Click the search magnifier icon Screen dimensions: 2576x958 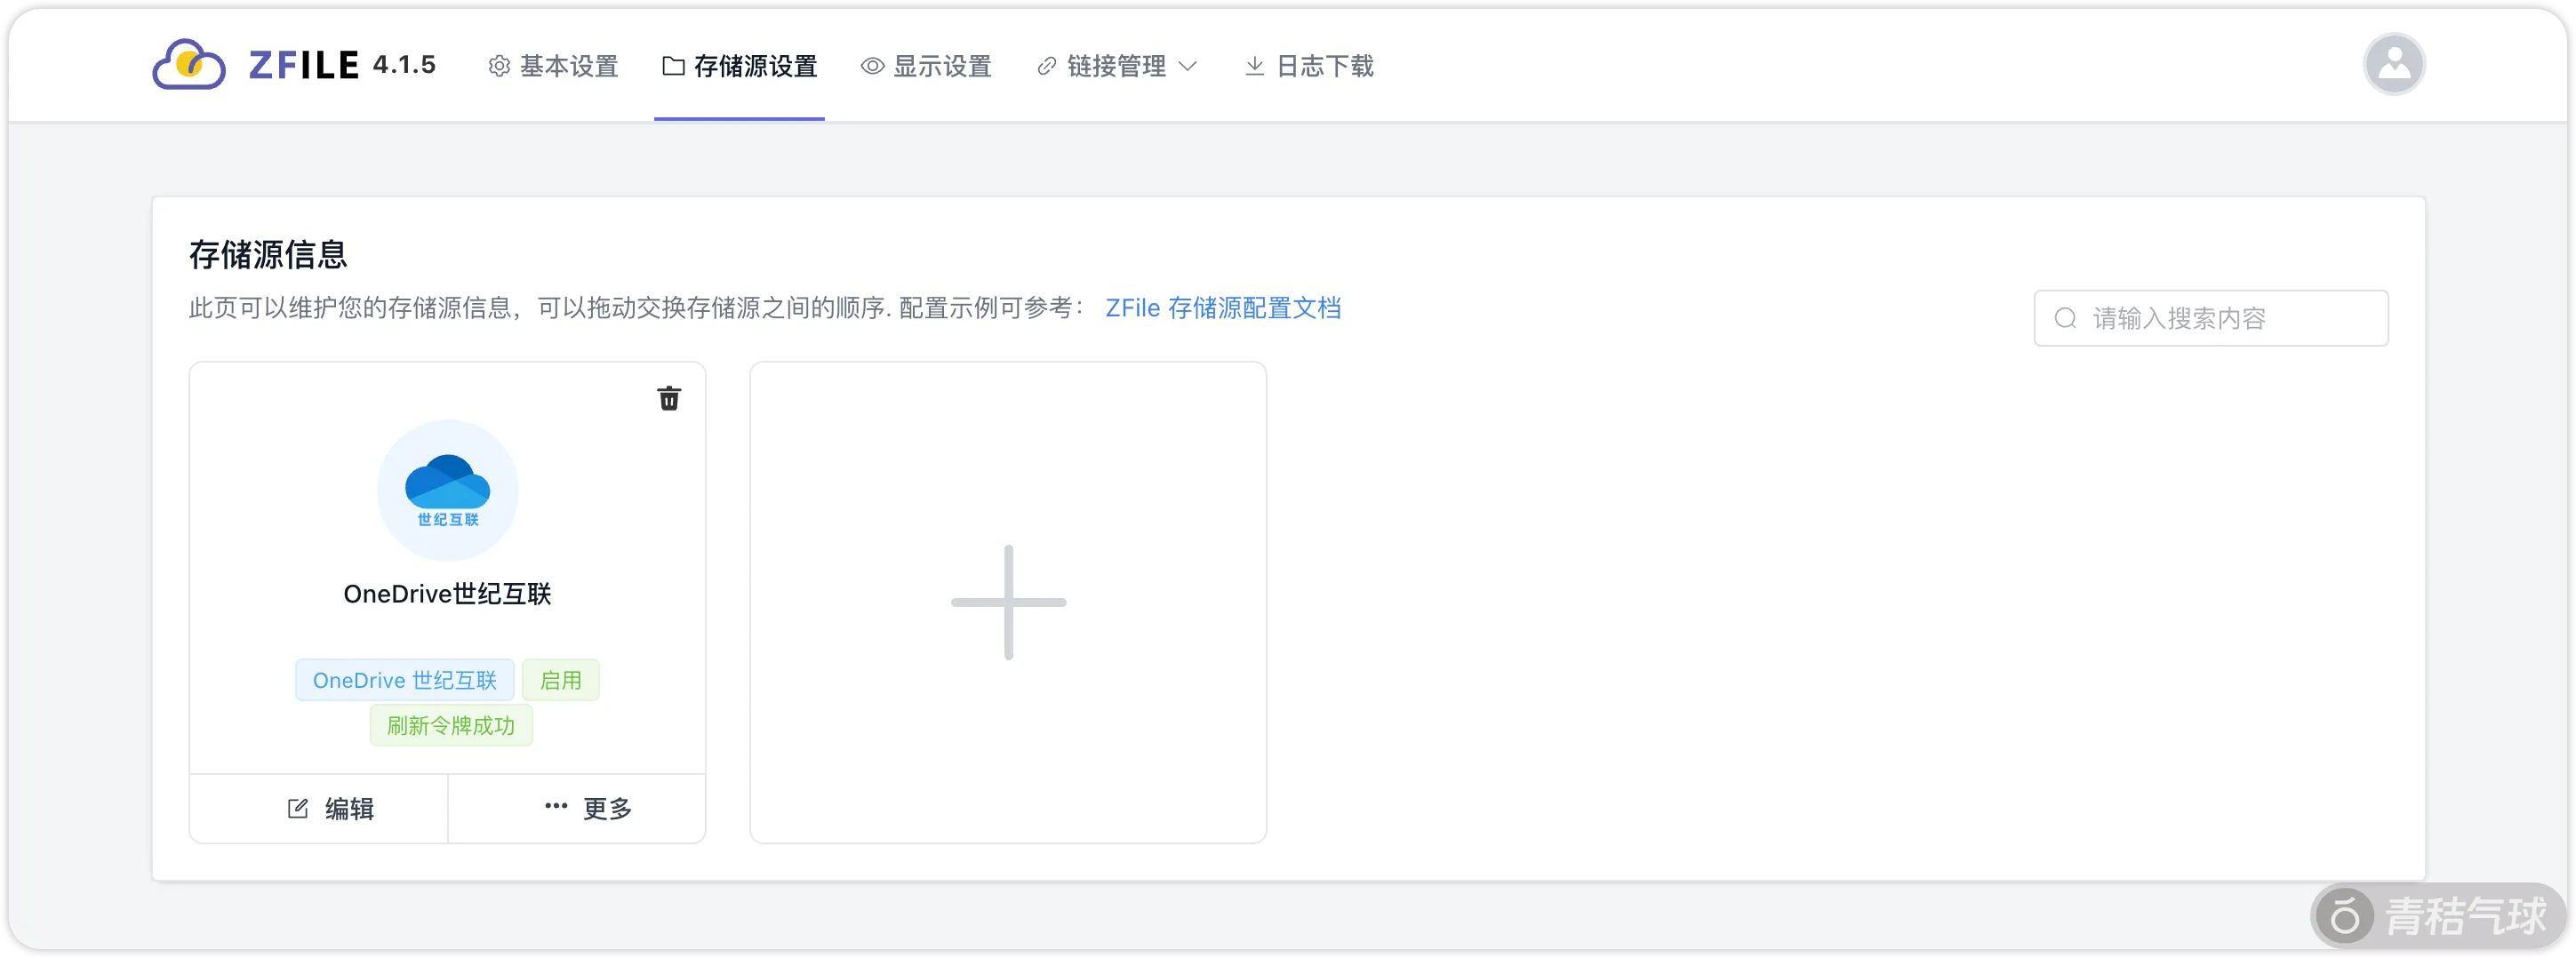click(x=2065, y=318)
